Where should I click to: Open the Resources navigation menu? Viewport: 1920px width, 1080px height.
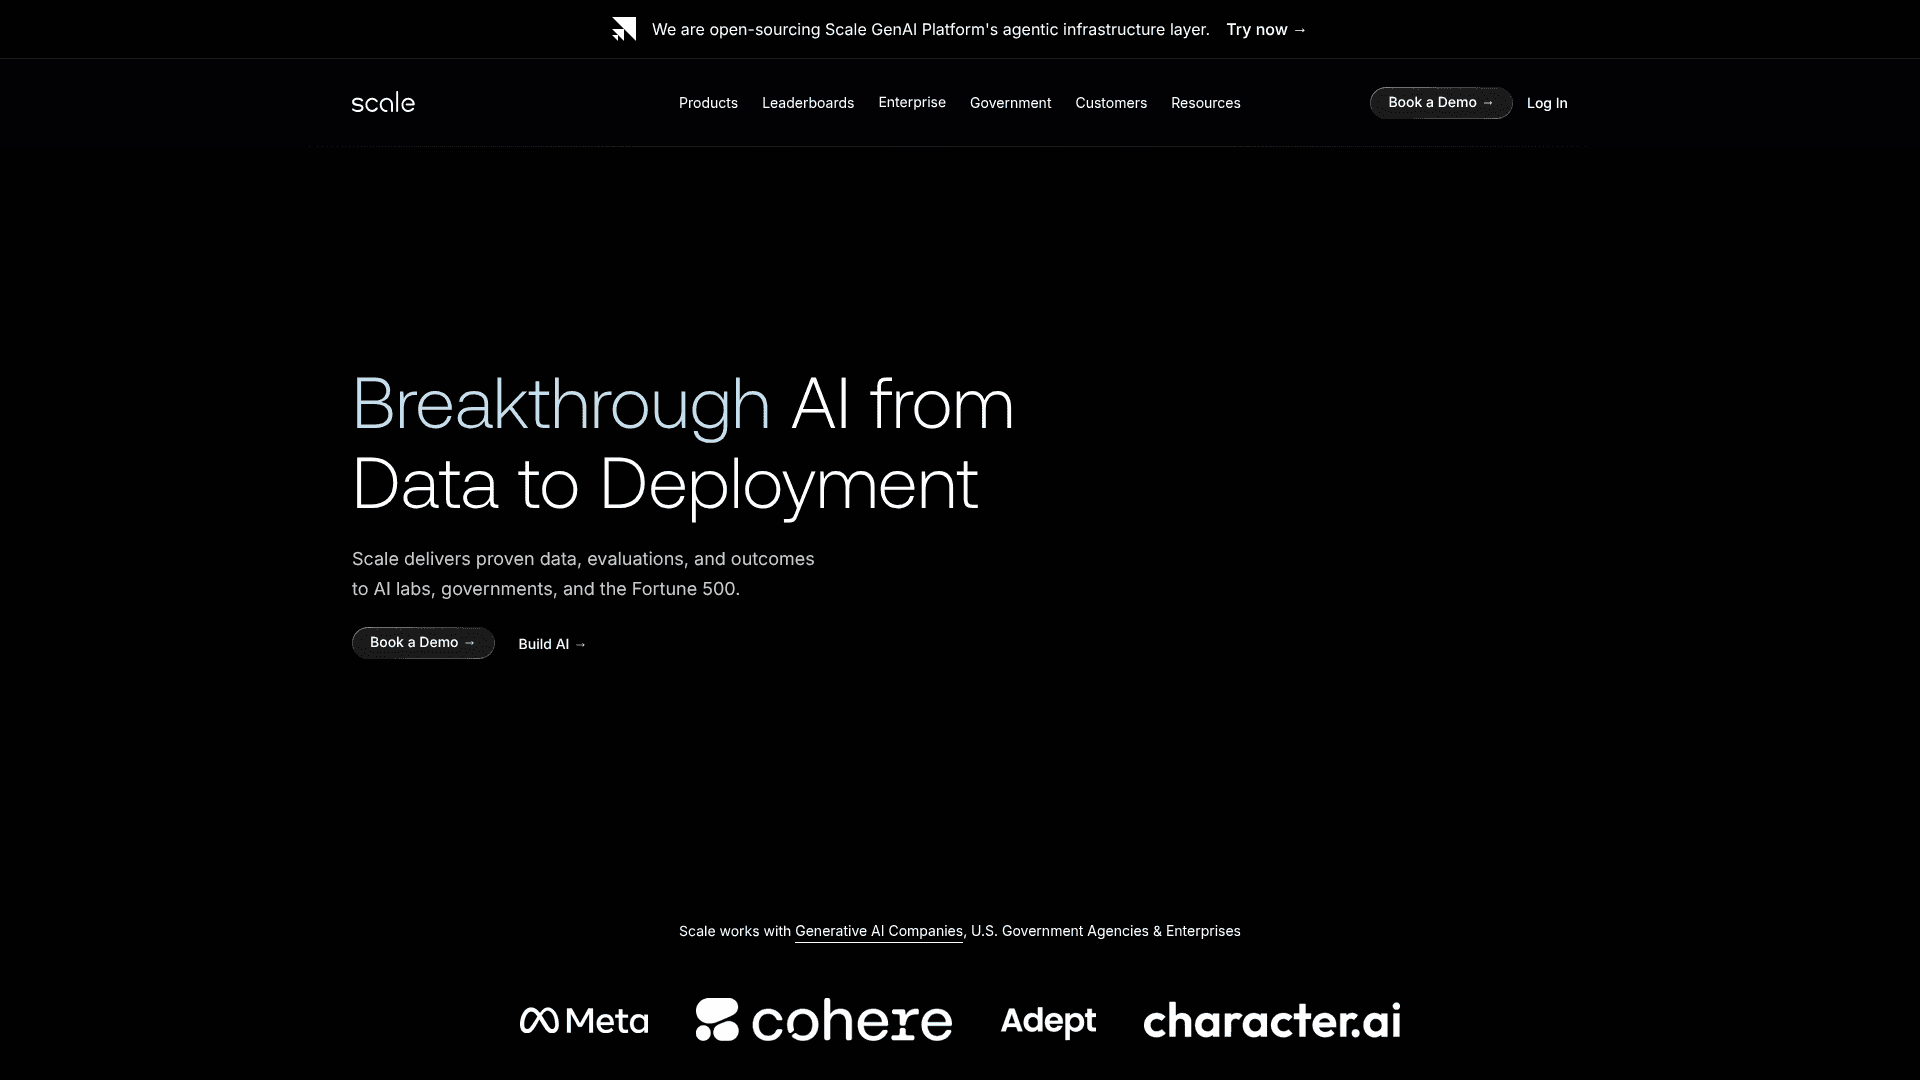(x=1205, y=103)
